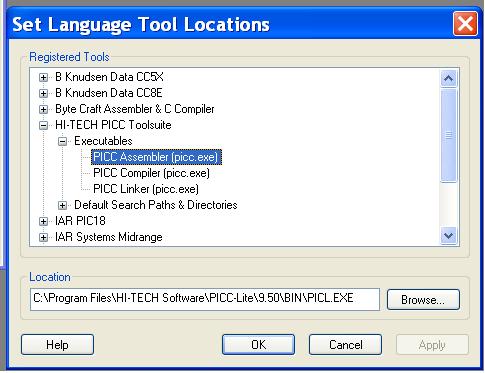Select PICC Linker (picc.exe)

click(x=146, y=189)
